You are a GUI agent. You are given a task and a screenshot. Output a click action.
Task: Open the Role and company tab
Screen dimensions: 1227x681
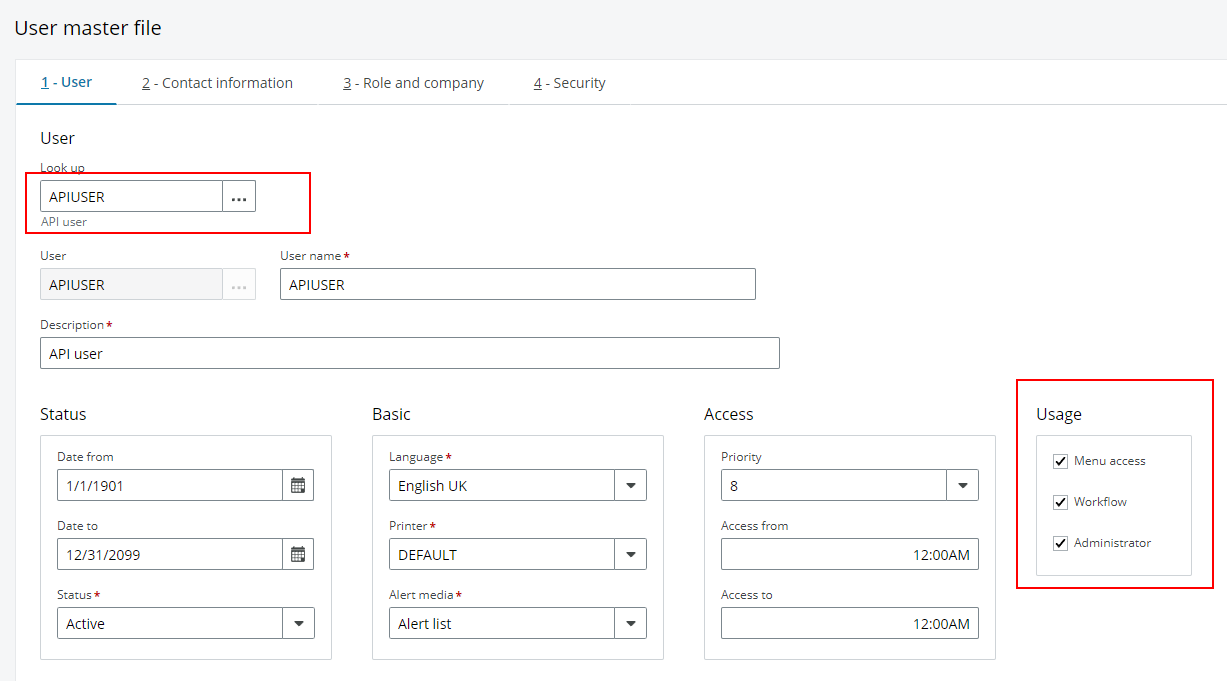[413, 83]
